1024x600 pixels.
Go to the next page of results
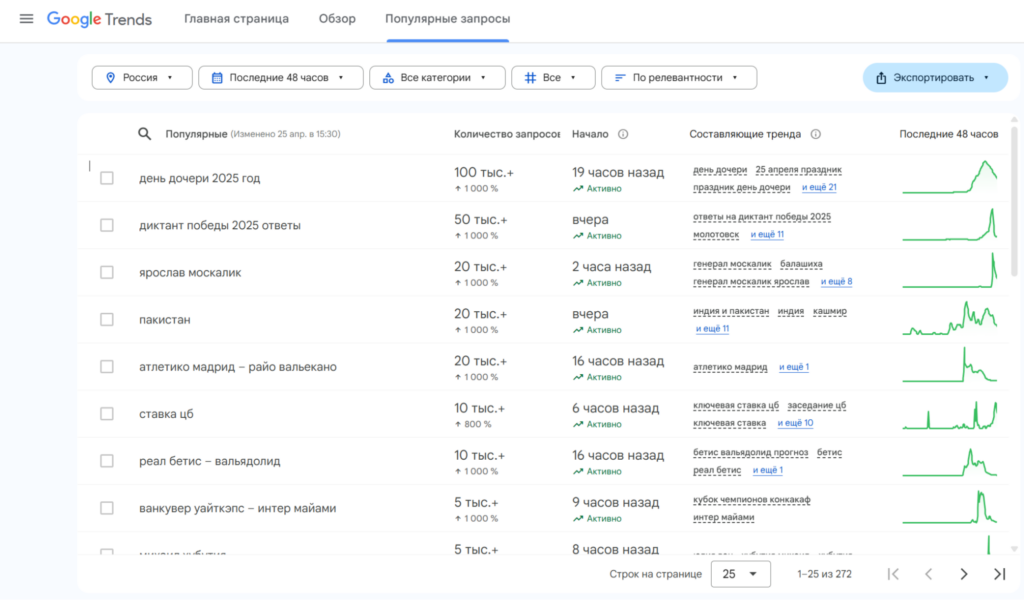click(964, 574)
